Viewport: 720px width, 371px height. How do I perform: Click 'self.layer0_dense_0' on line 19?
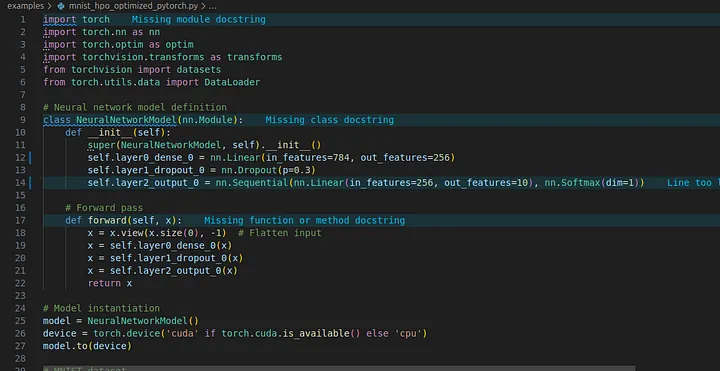(x=163, y=246)
